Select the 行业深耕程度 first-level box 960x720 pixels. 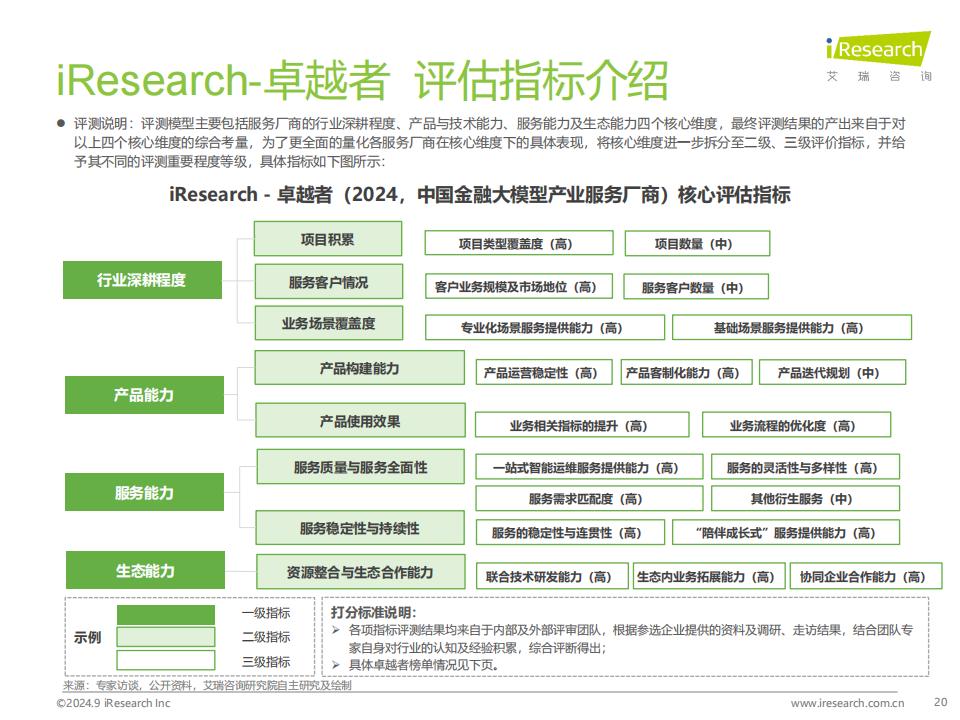click(x=143, y=280)
